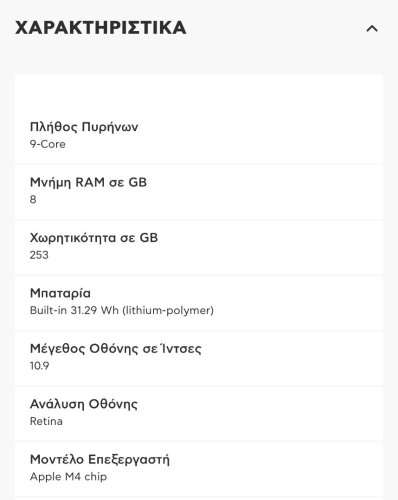
Task: Select the Μνήμη RAM σε GB label
Action: click(x=88, y=182)
